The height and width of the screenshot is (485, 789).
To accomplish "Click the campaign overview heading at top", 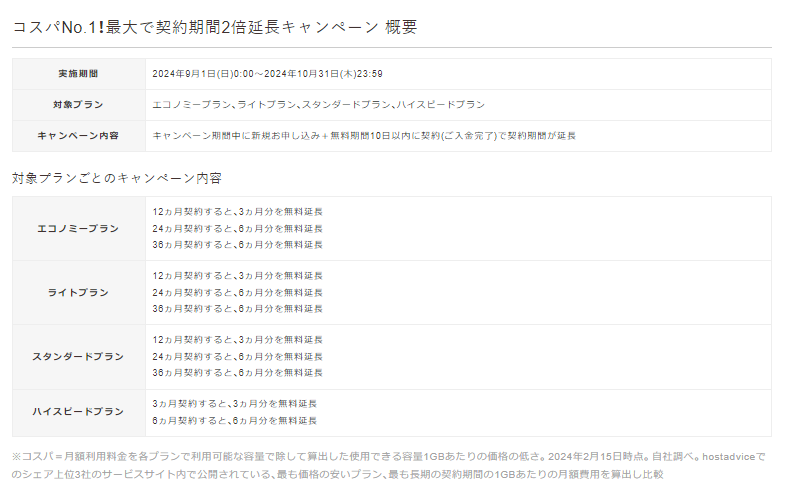I will click(x=214, y=27).
